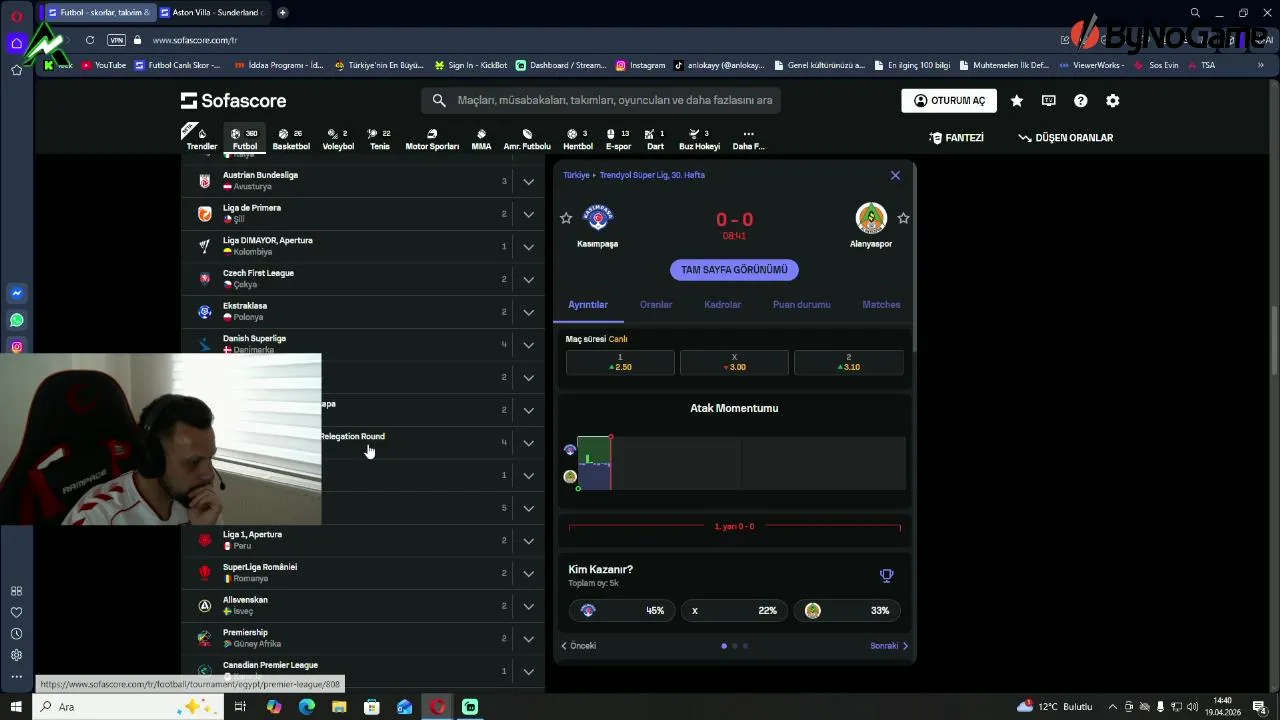This screenshot has width=1280, height=720.
Task: Expand the Liga de Primera row
Action: pyautogui.click(x=528, y=214)
